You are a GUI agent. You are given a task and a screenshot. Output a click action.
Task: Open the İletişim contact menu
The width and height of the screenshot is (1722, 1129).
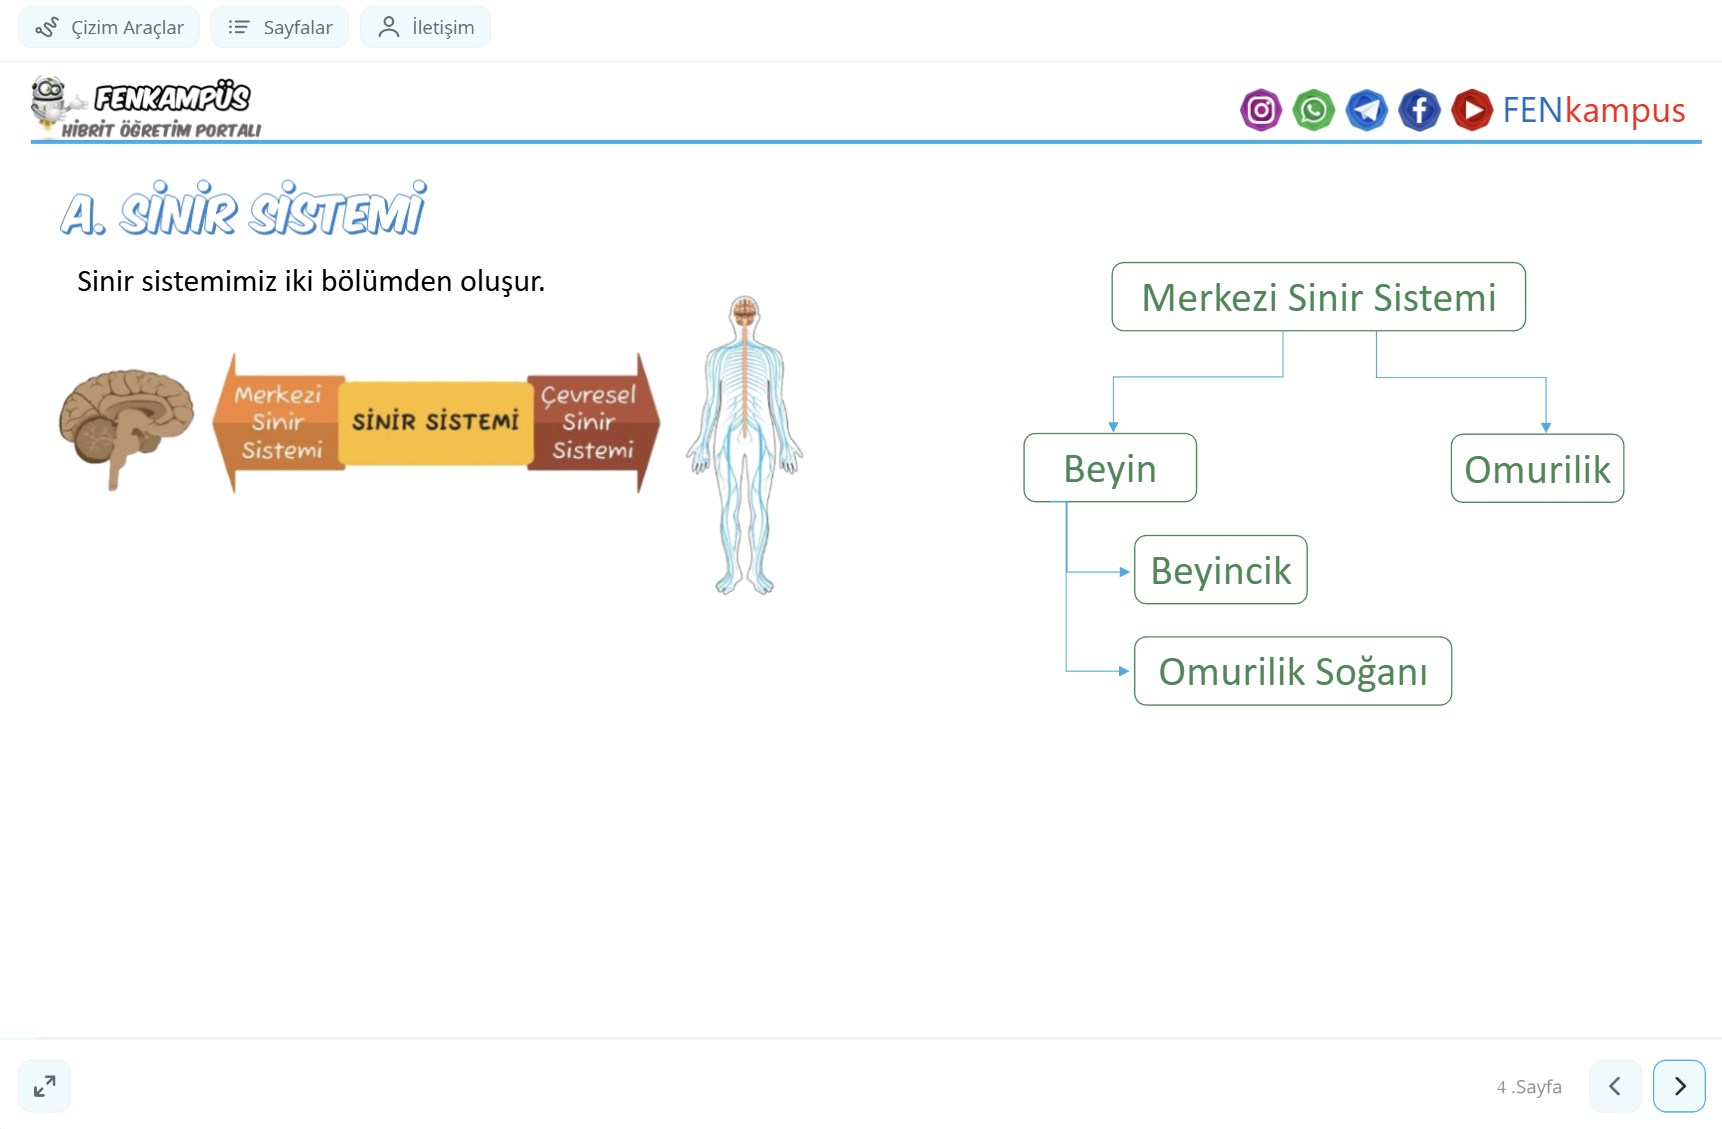[426, 27]
